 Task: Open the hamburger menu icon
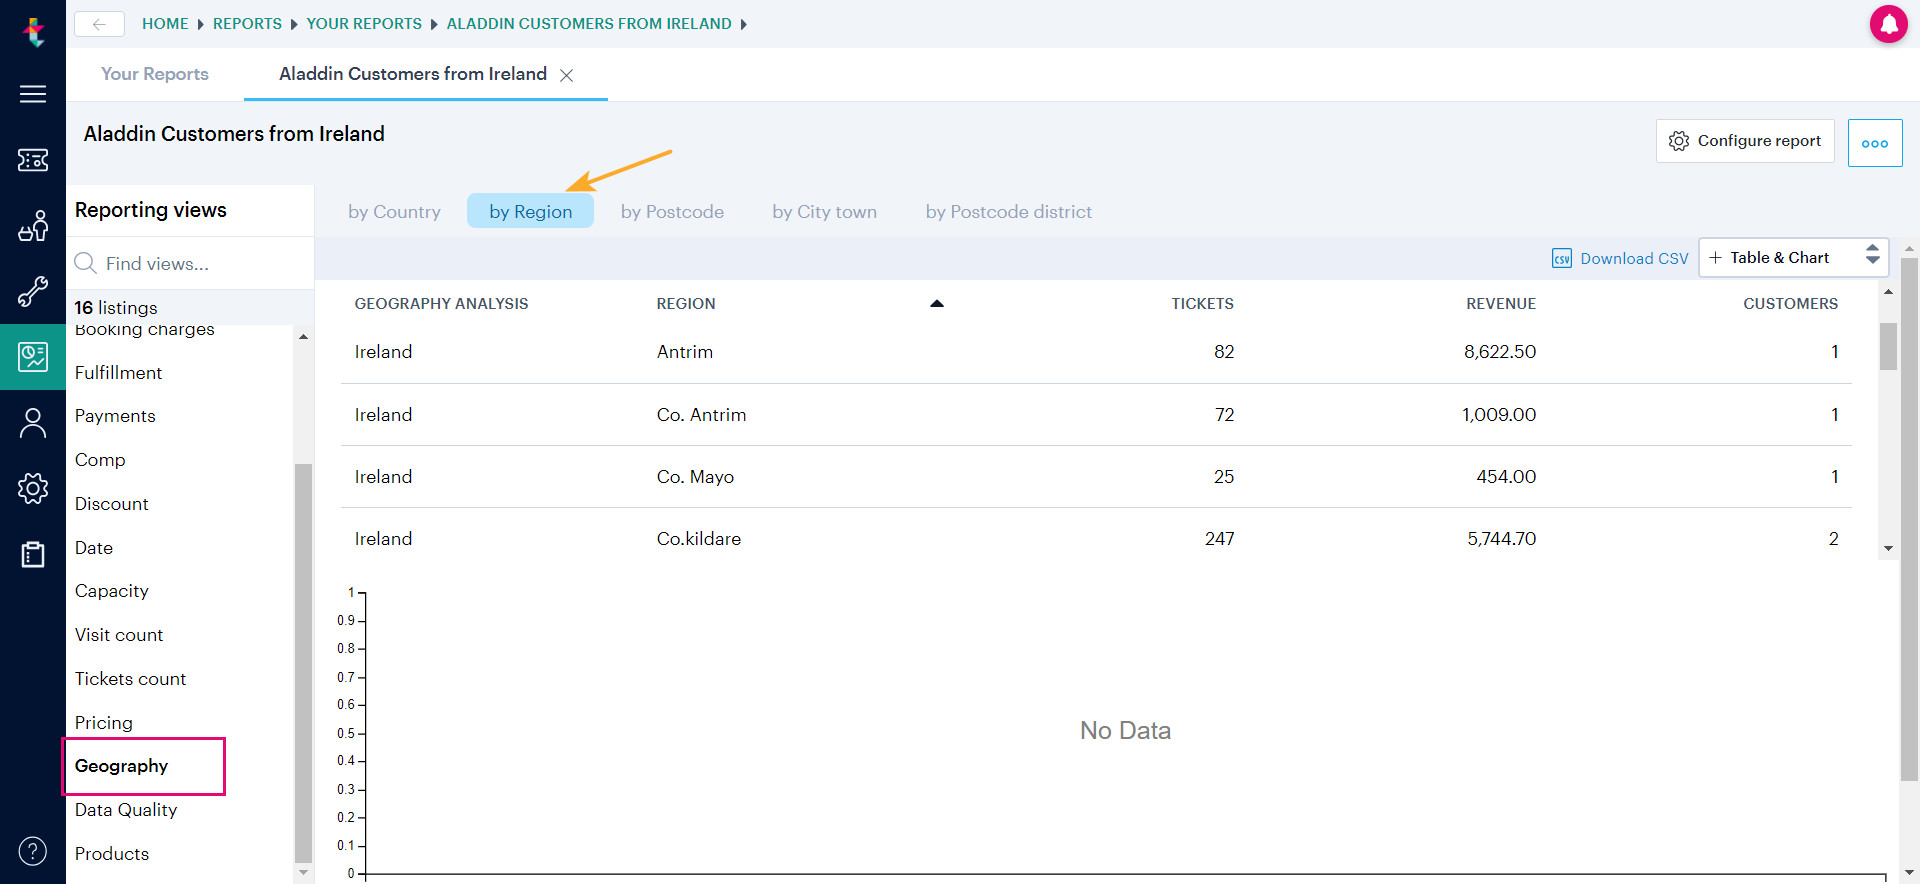click(33, 94)
